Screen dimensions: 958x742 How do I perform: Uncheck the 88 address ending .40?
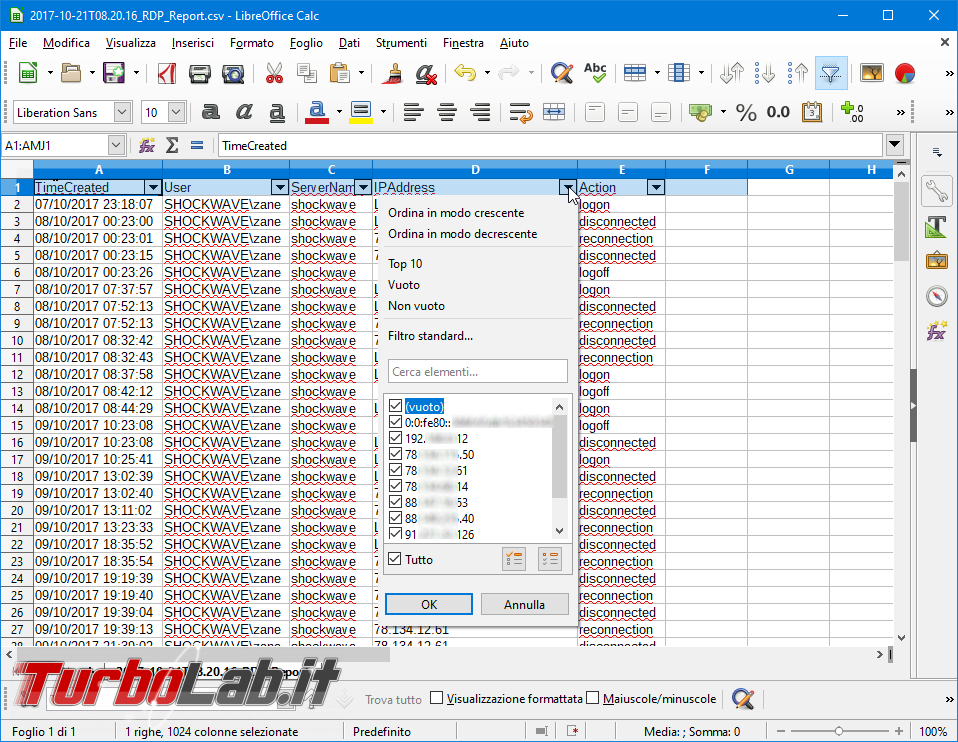[395, 518]
